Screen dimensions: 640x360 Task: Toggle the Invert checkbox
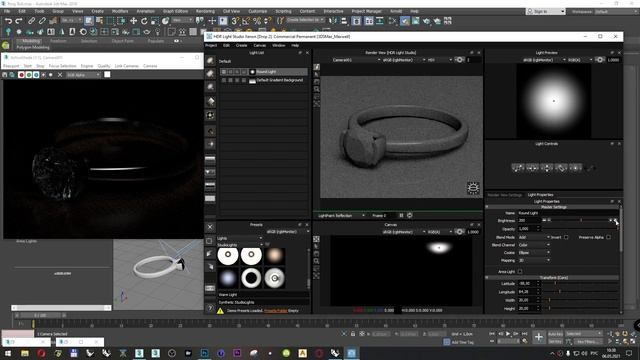tap(566, 237)
